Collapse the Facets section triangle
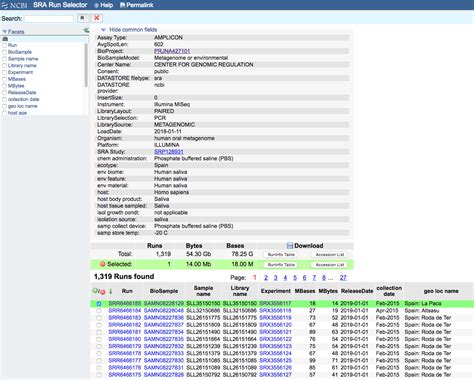Image resolution: width=474 pixels, height=380 pixels. (x=5, y=32)
